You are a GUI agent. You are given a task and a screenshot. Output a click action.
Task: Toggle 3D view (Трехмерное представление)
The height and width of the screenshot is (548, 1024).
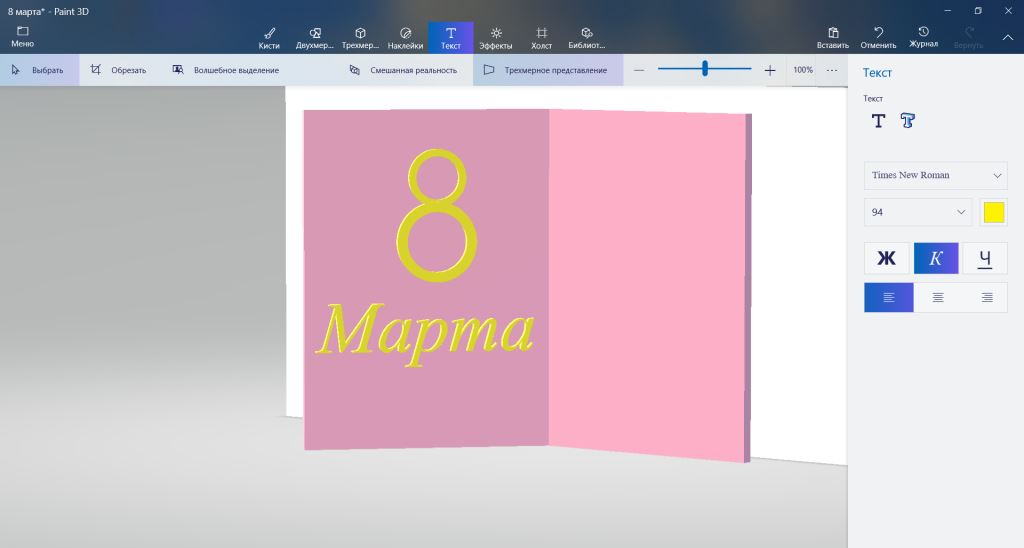(547, 70)
